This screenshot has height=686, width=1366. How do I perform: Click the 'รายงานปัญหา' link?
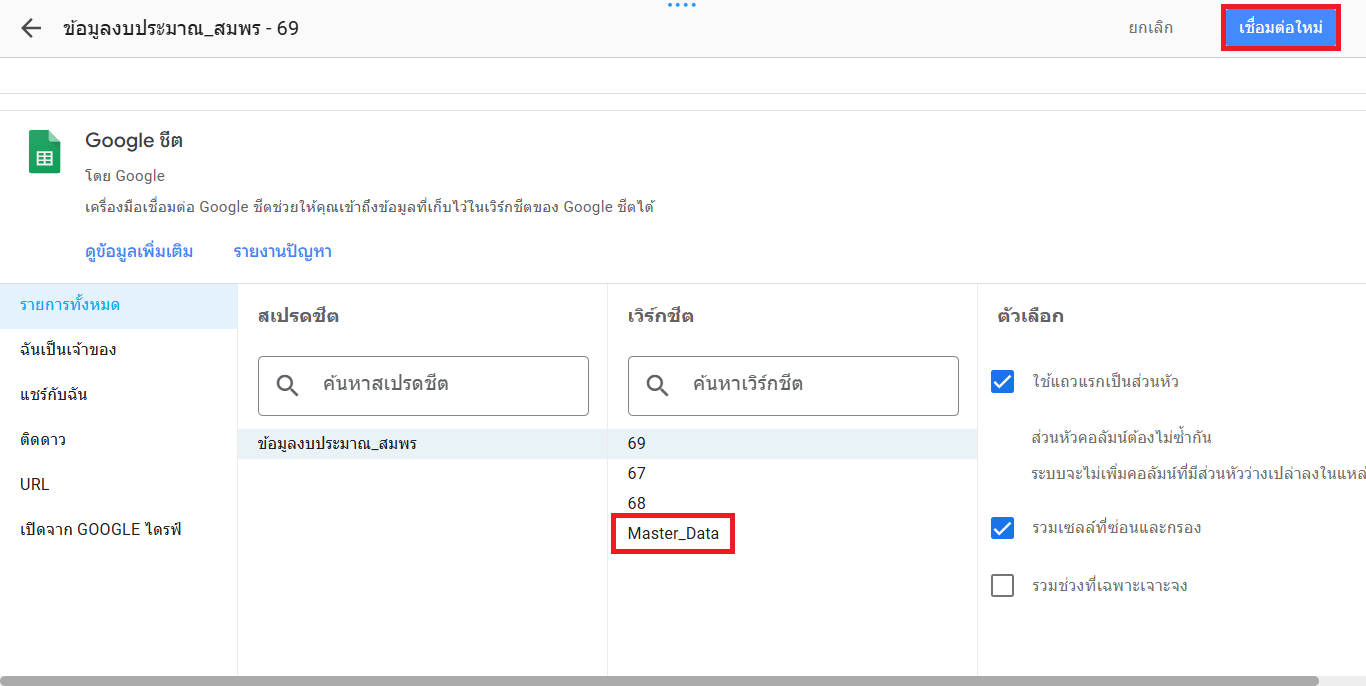(x=282, y=252)
